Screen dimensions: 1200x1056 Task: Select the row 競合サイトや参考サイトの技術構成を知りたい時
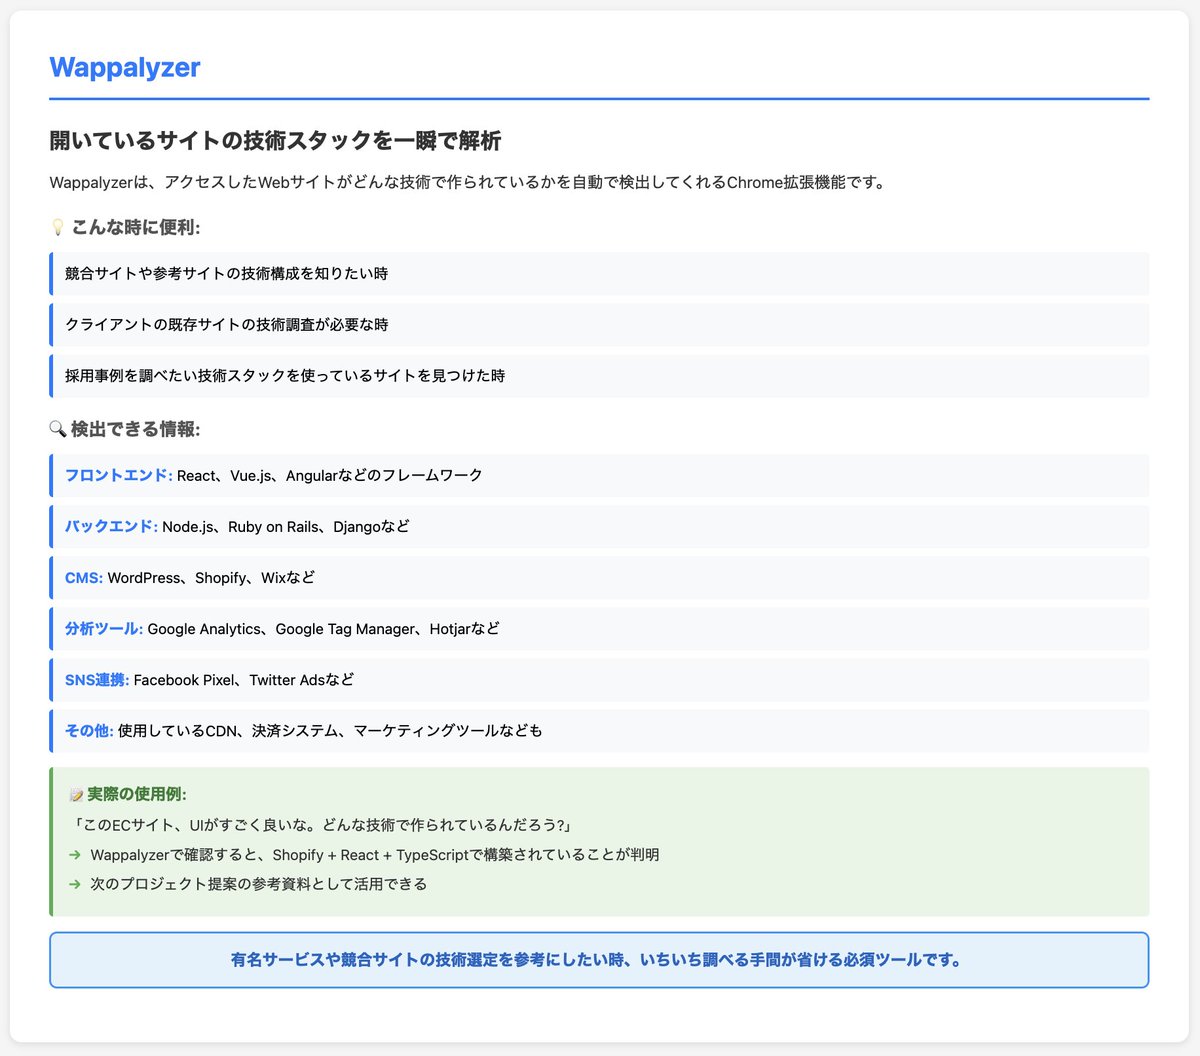(x=599, y=273)
